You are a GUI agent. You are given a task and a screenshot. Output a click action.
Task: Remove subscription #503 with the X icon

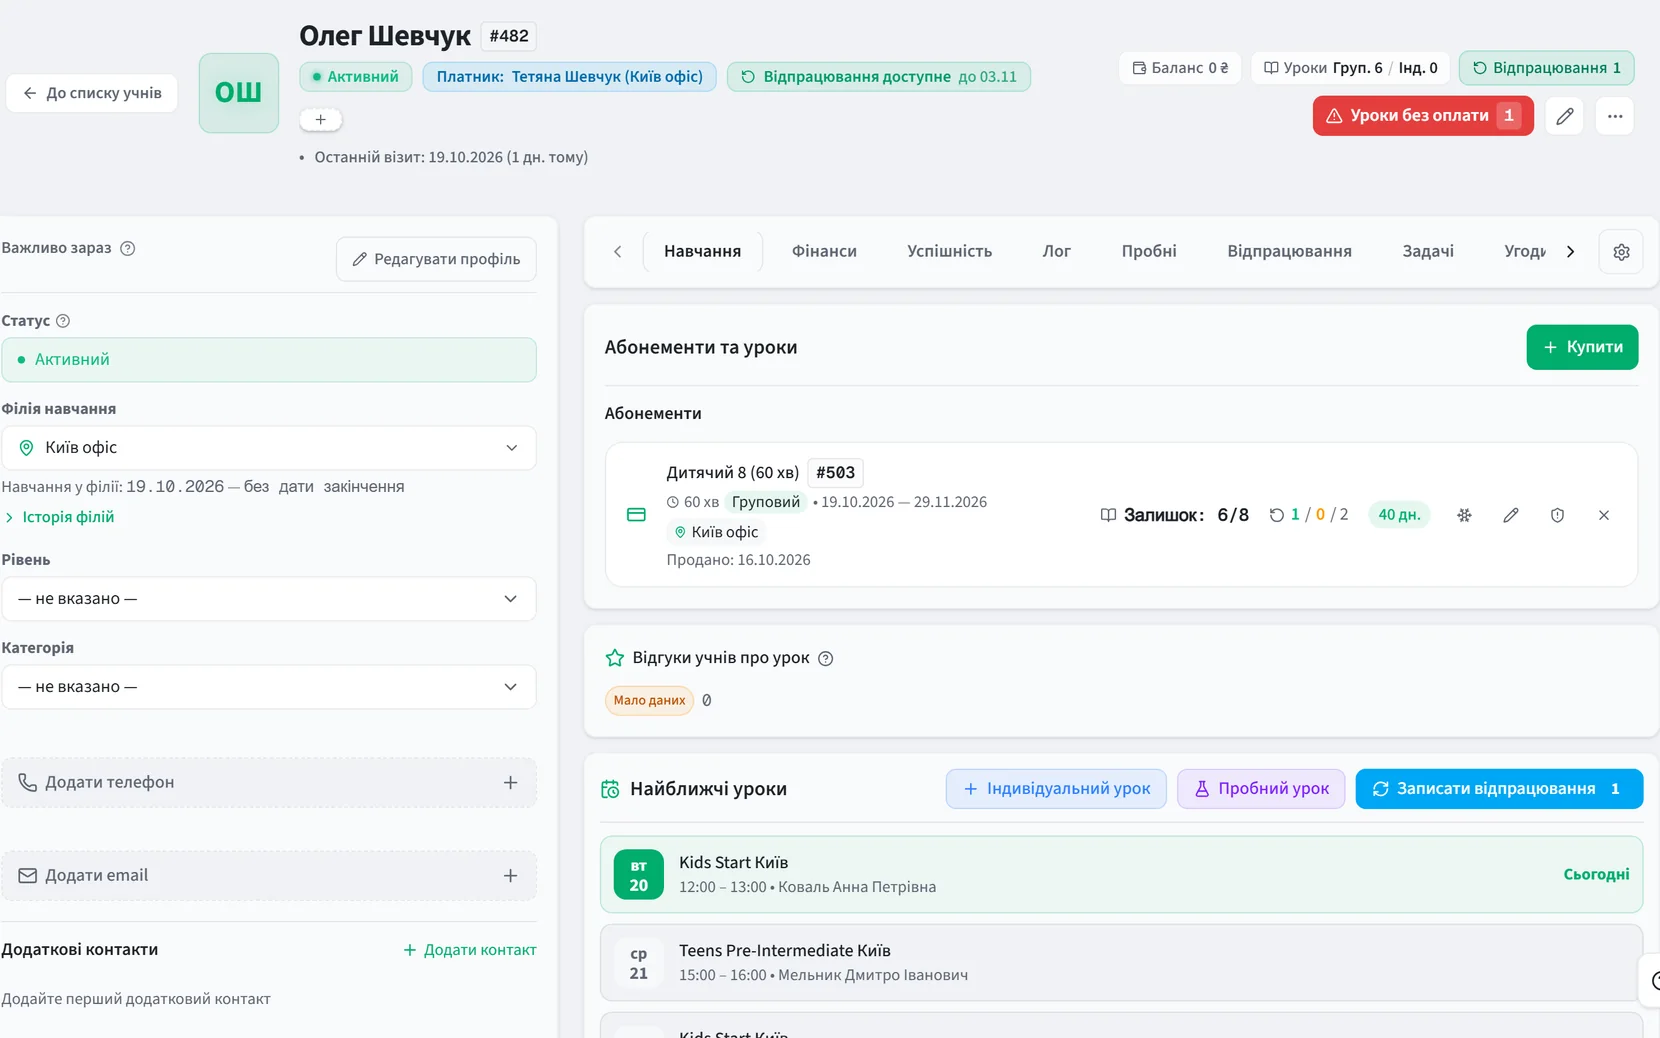pyautogui.click(x=1604, y=515)
